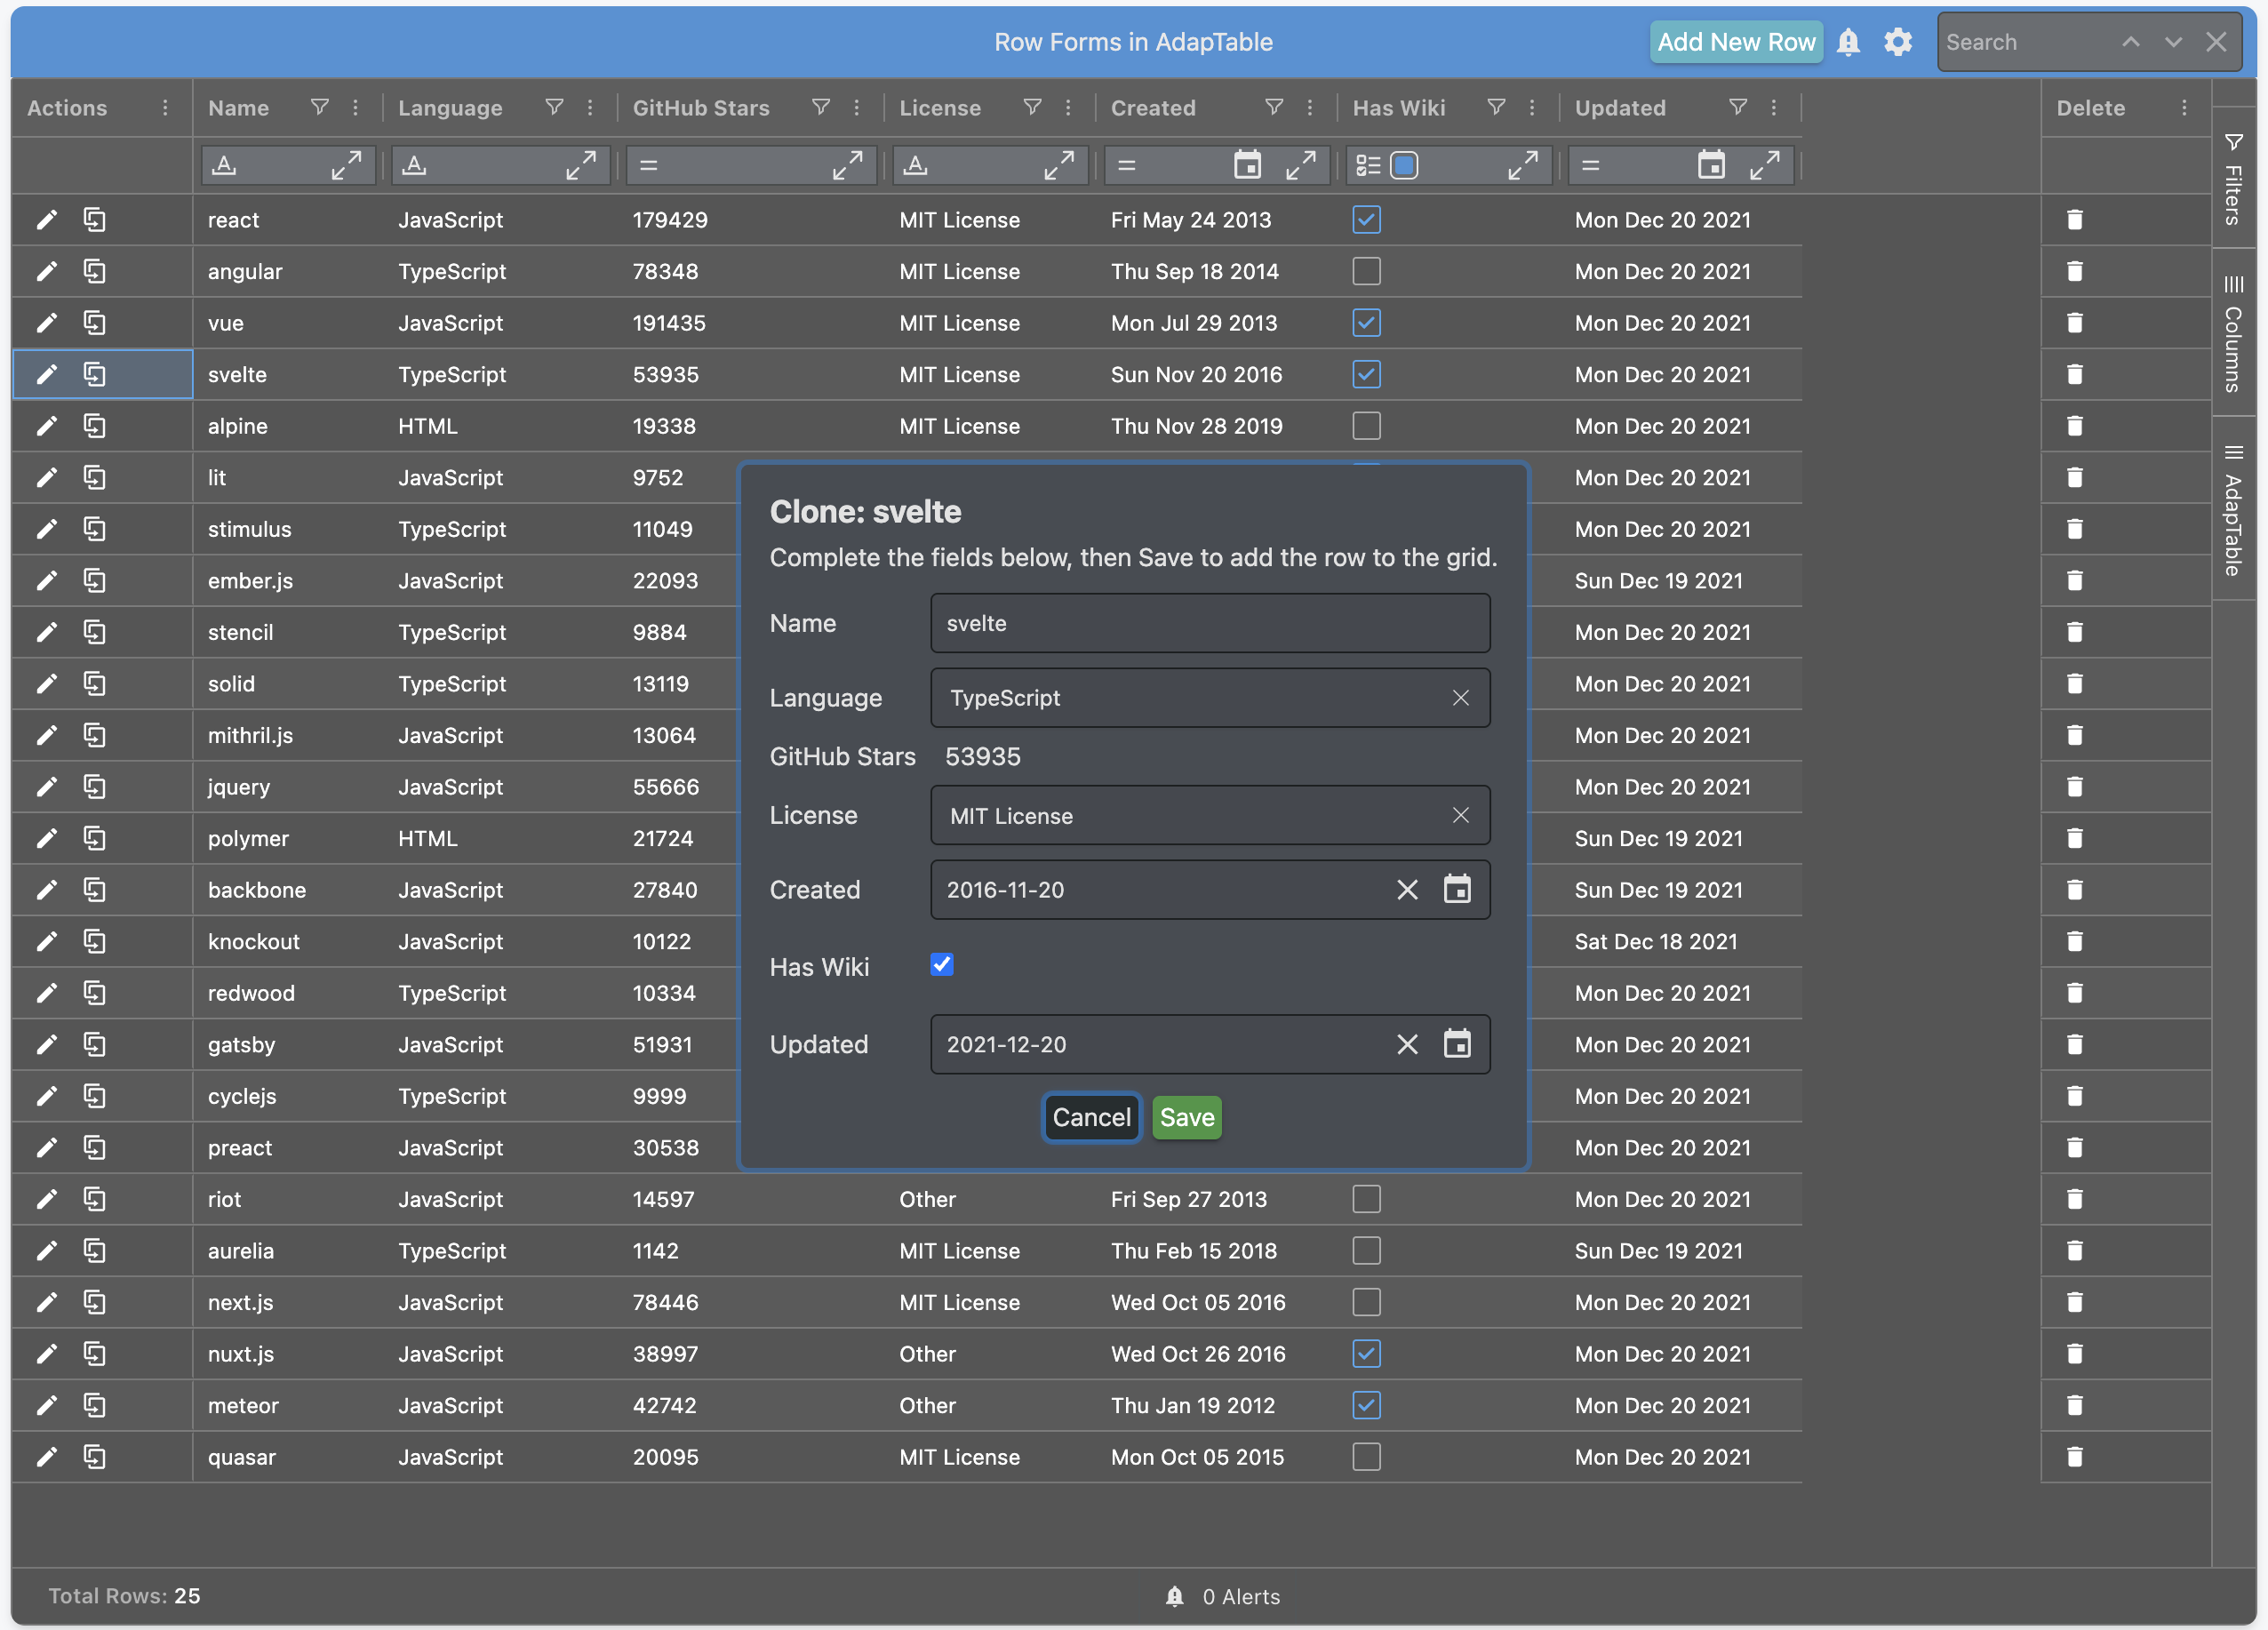This screenshot has height=1630, width=2268.
Task: Open the Language dropdown in clone form
Action: (x=1210, y=698)
